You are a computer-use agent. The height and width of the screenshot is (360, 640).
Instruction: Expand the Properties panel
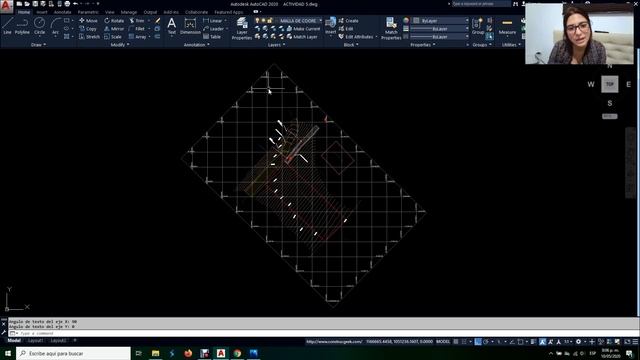pyautogui.click(x=422, y=44)
